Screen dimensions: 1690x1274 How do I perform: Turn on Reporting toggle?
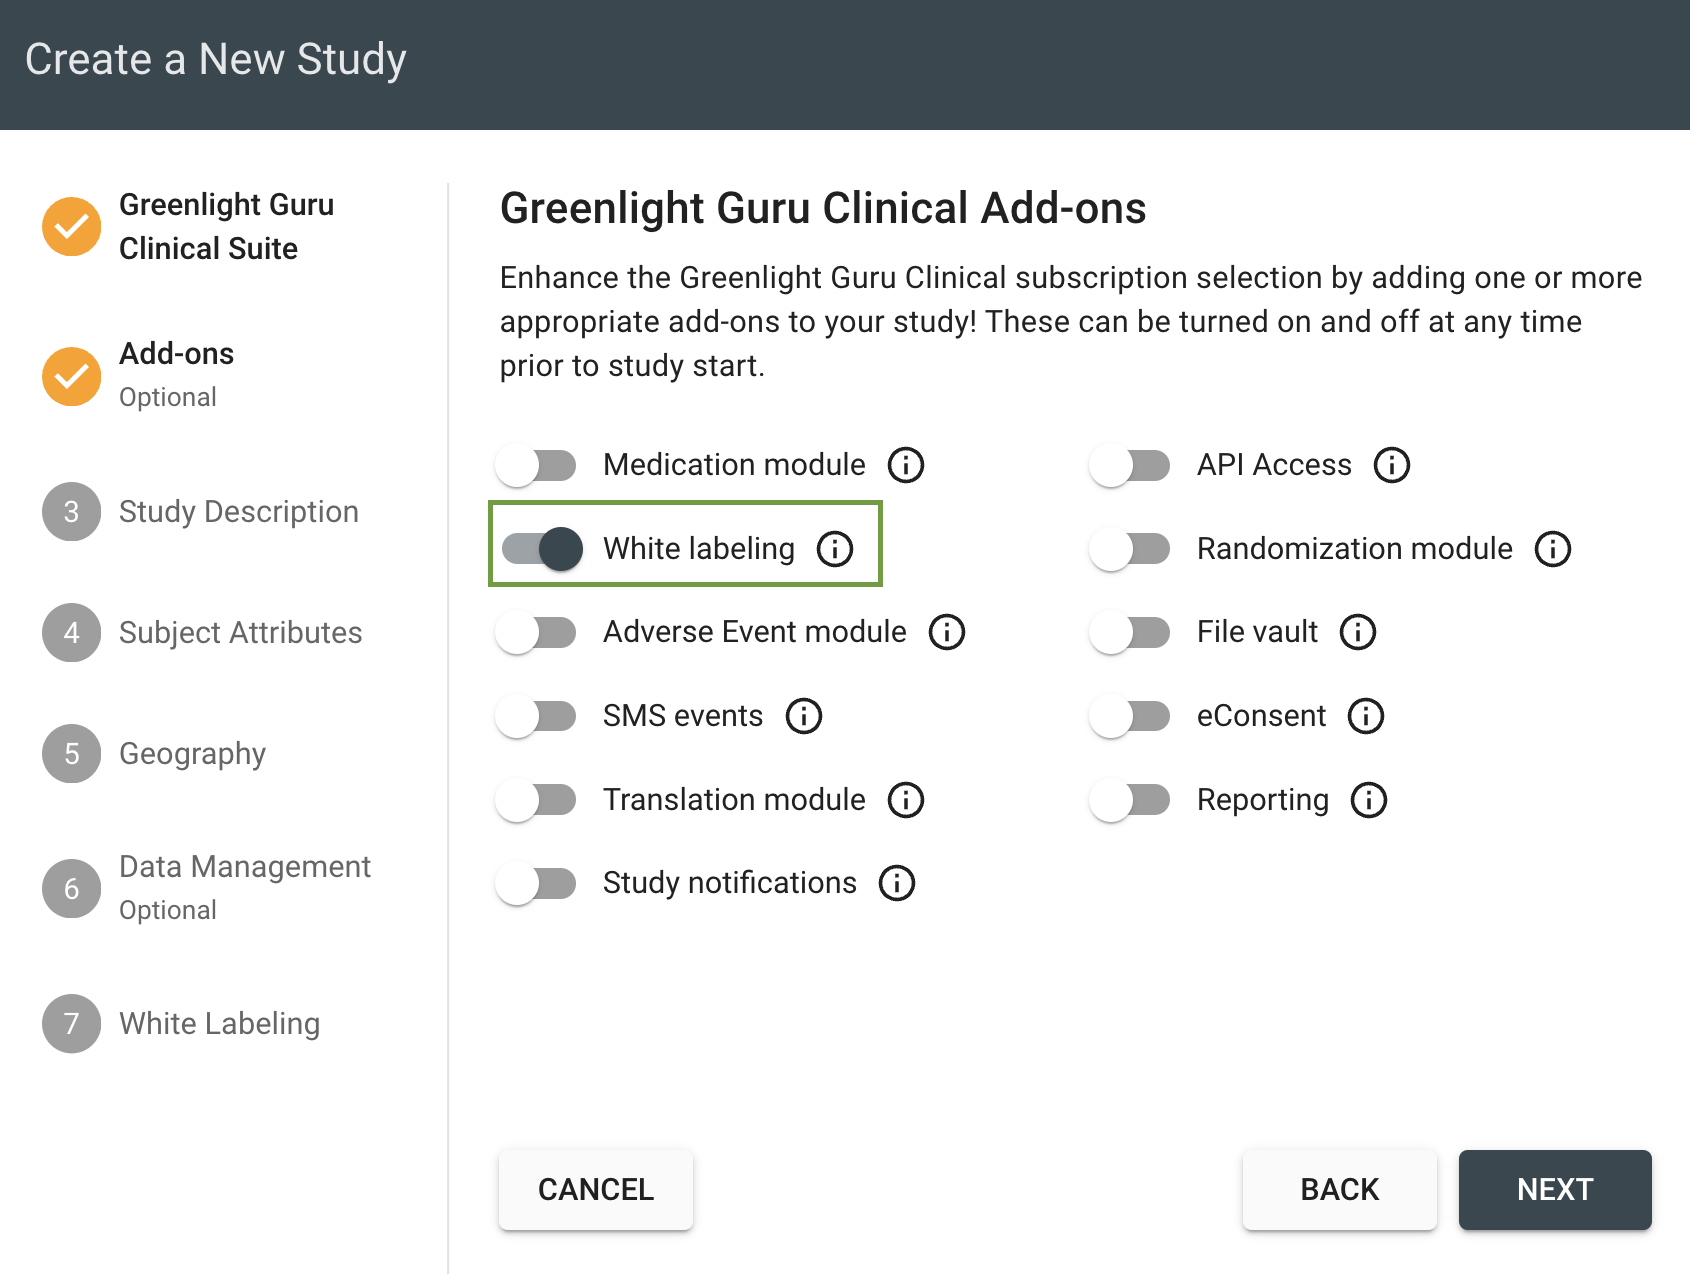point(1130,800)
